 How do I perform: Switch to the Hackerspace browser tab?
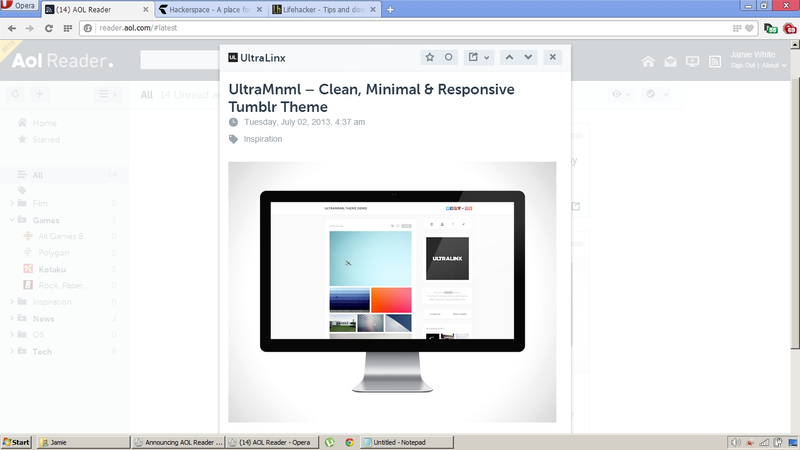coord(209,9)
